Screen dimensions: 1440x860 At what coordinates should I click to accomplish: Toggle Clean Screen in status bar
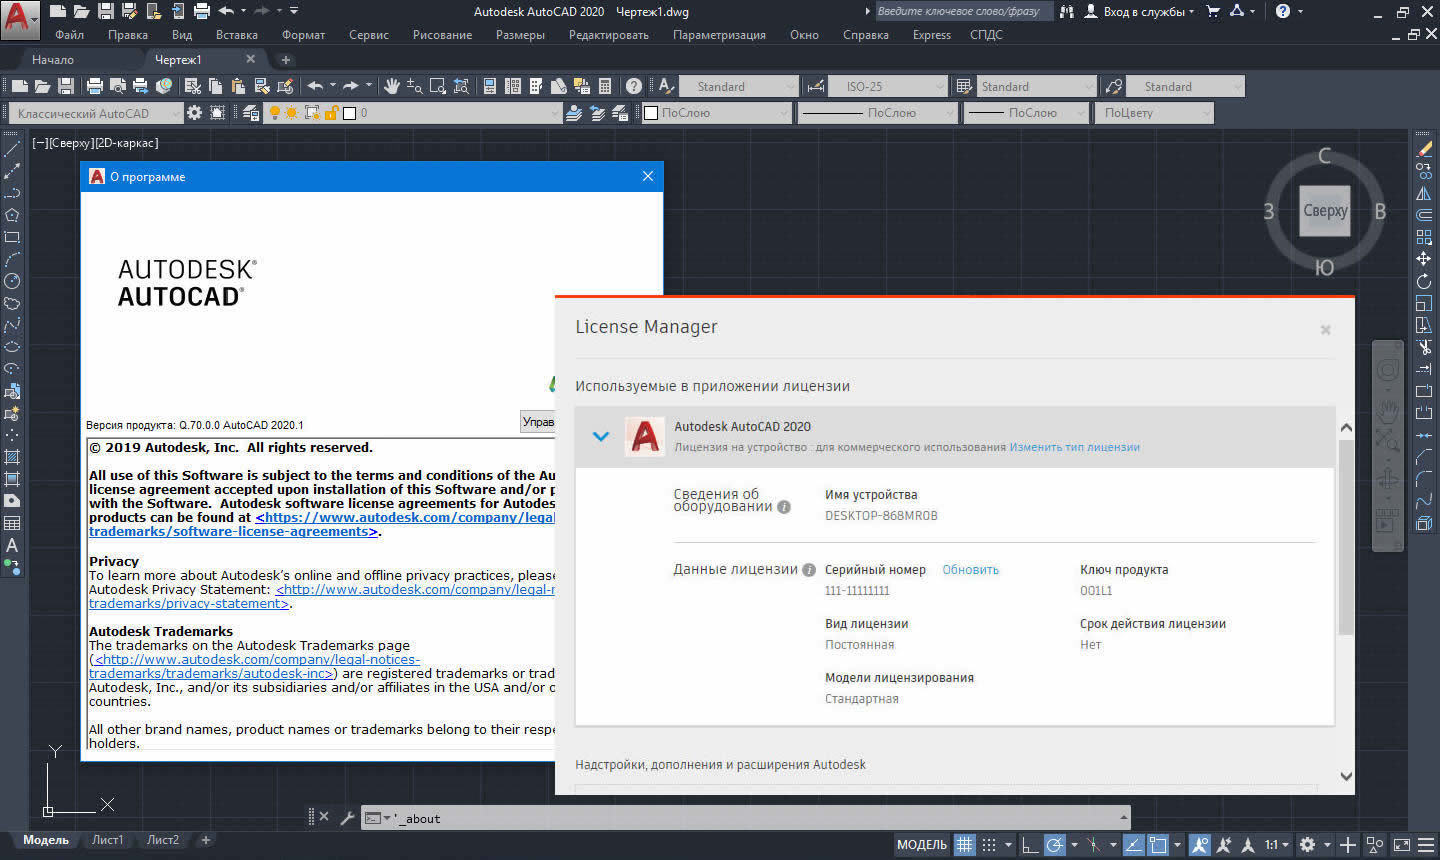(x=1402, y=845)
